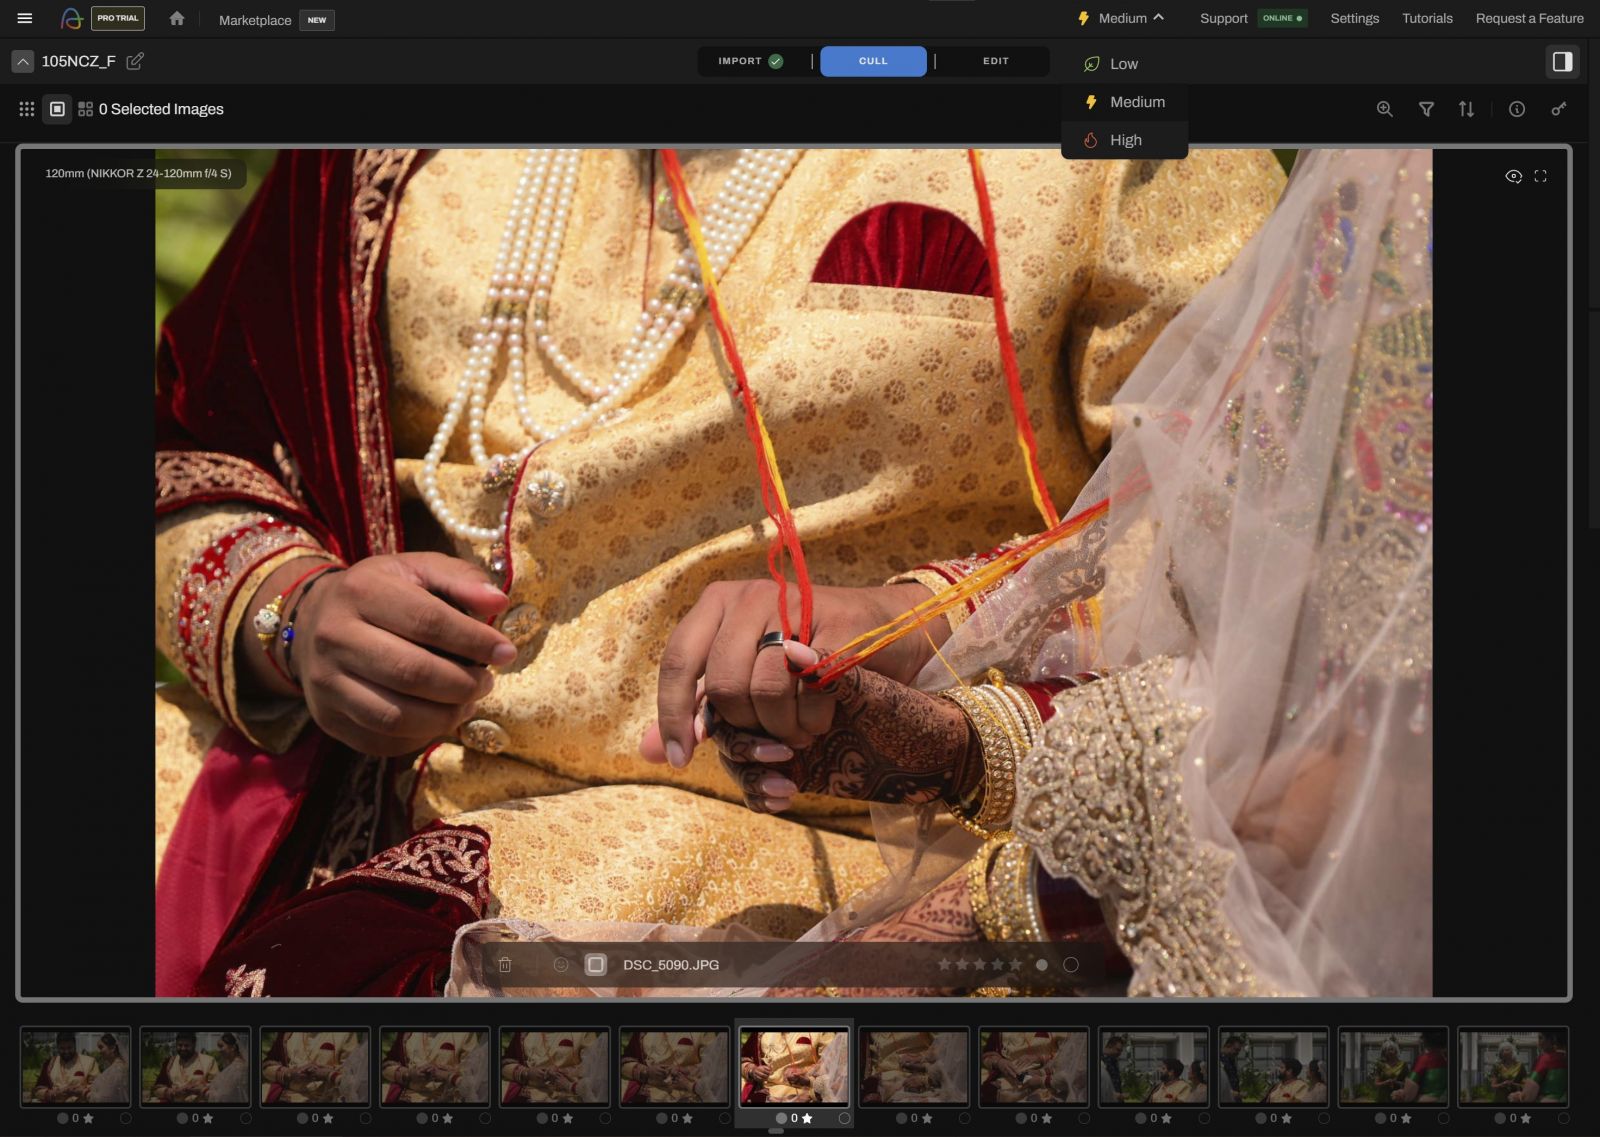The image size is (1600, 1137).
Task: Open the Marketplace menu
Action: (255, 20)
